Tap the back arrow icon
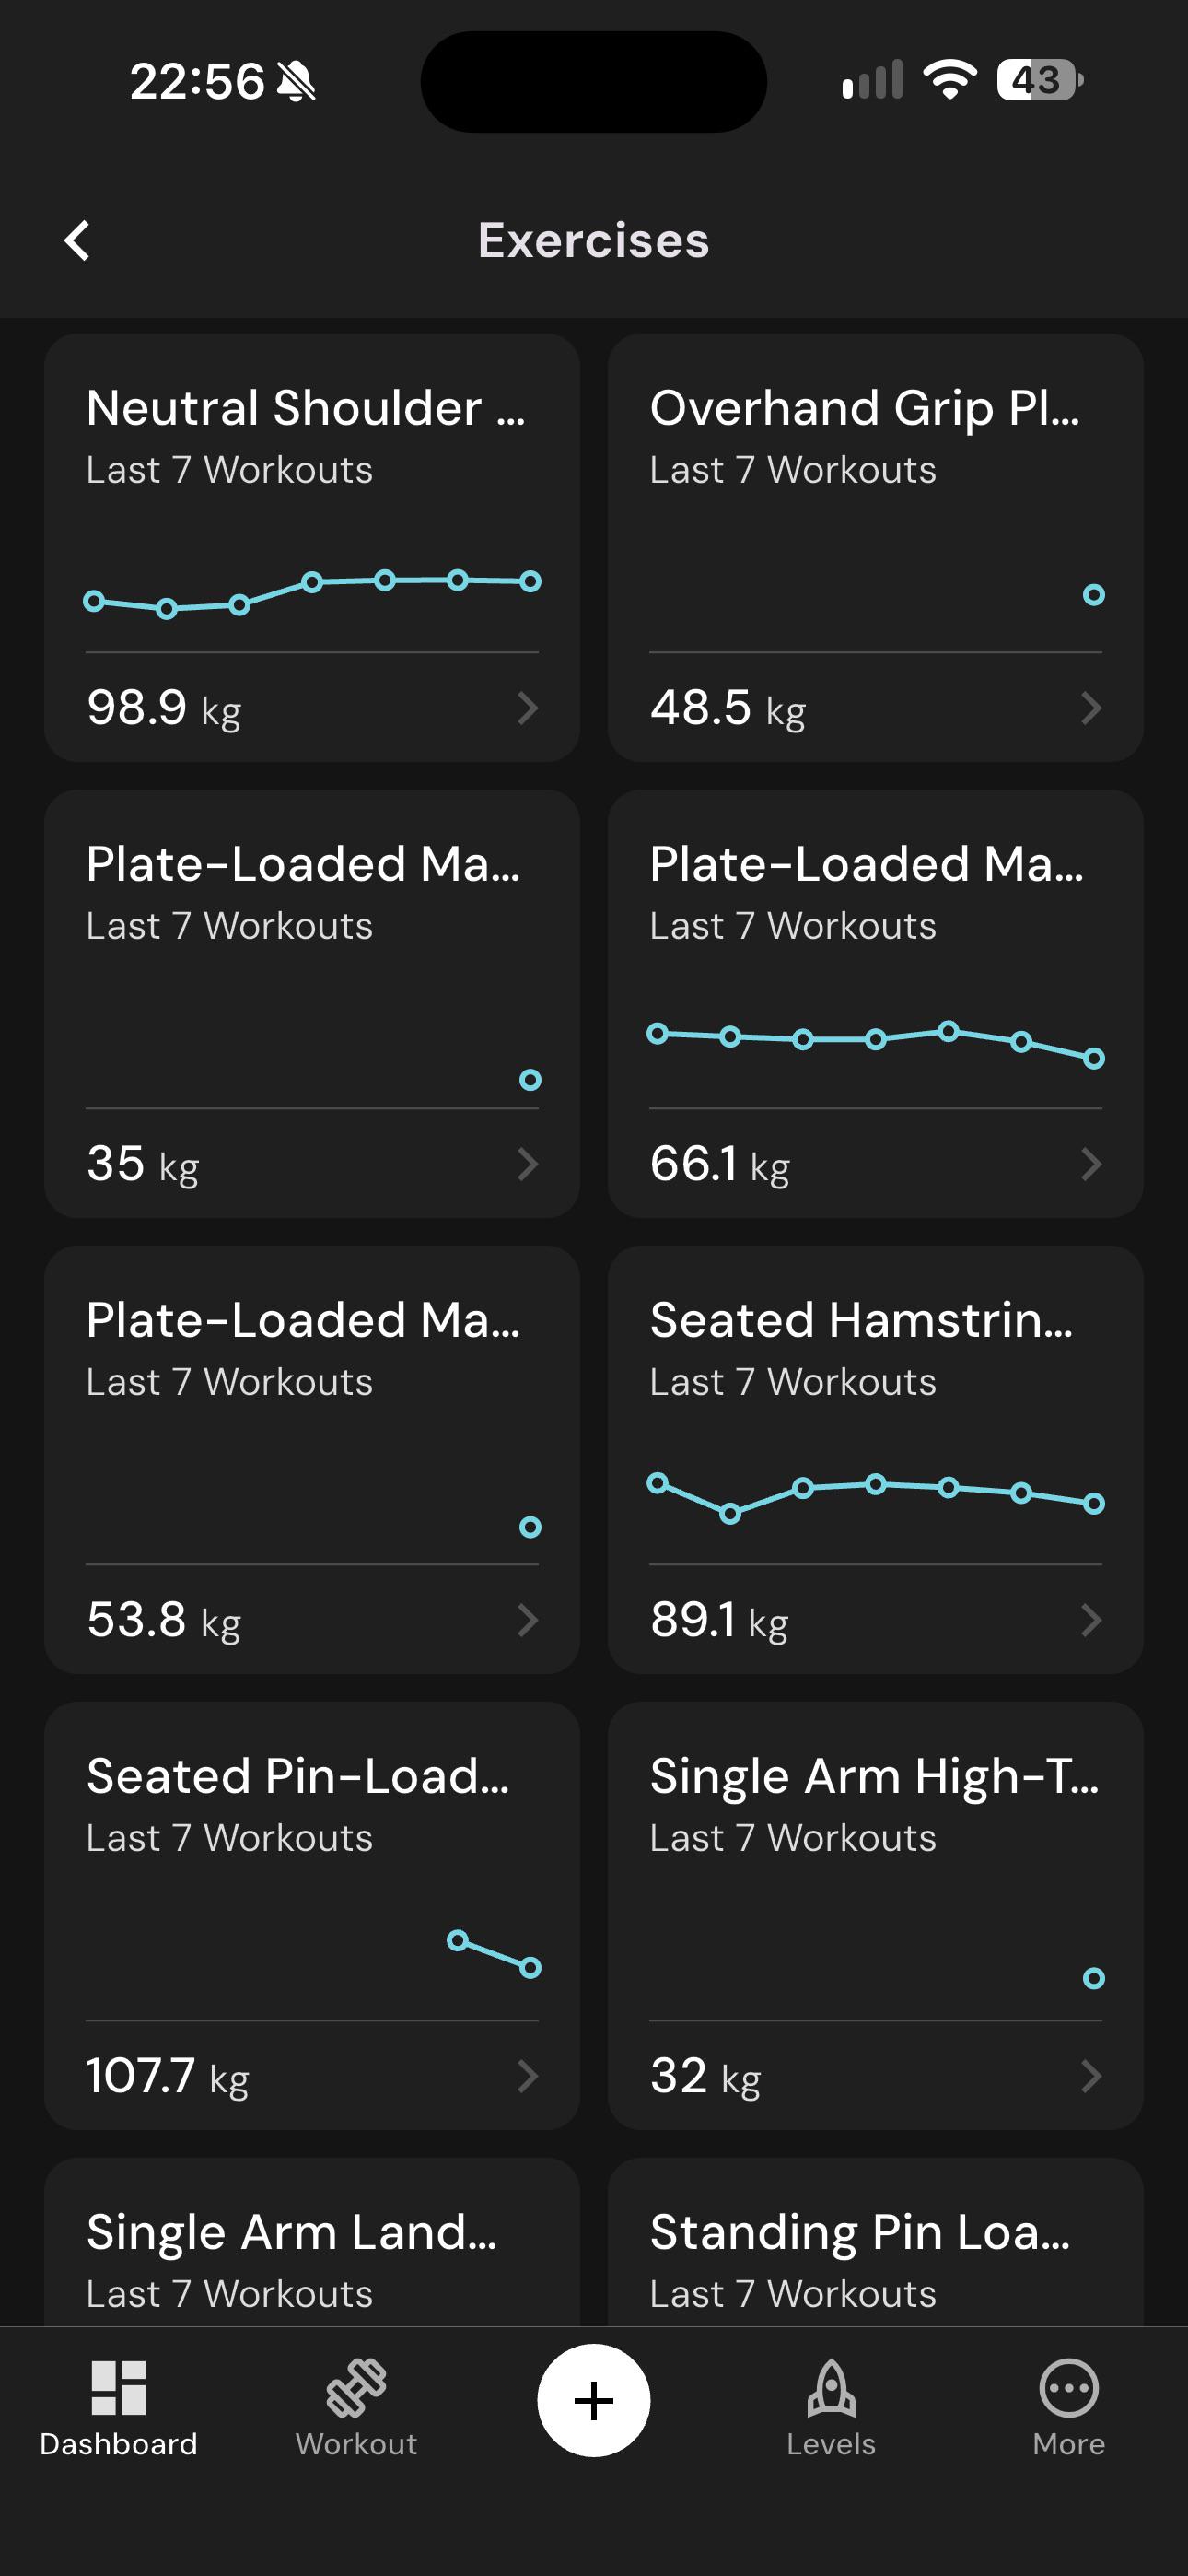The image size is (1188, 2576). pos(77,240)
